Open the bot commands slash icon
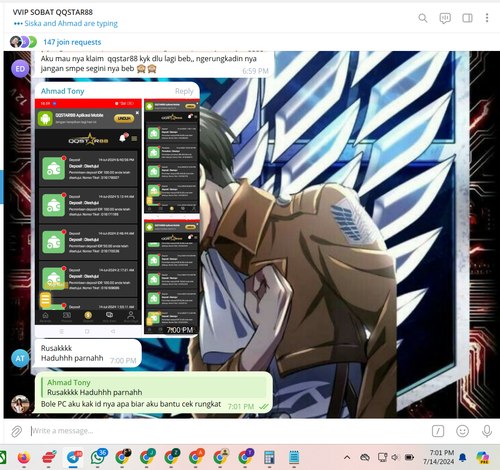The height and width of the screenshot is (470, 500). pyautogui.click(x=438, y=431)
